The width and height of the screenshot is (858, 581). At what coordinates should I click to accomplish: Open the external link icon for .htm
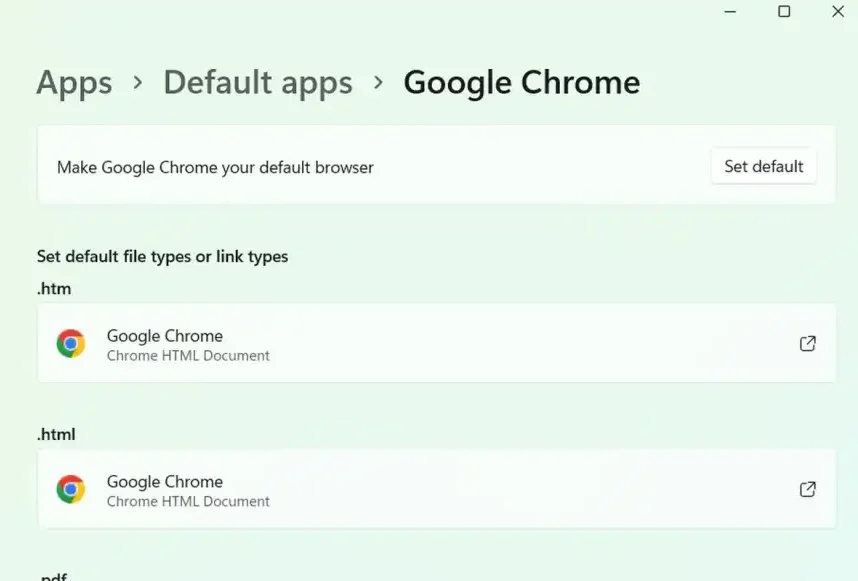808,344
